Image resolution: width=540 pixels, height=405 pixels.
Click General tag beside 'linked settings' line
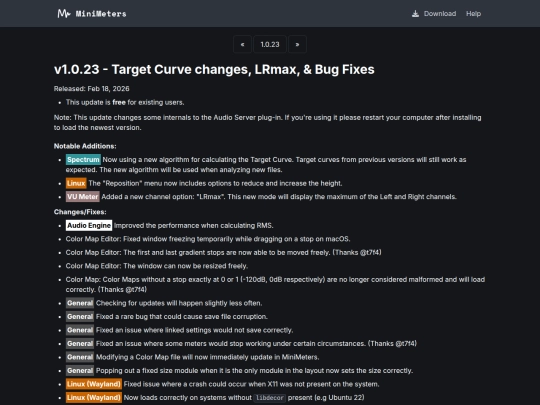pos(80,330)
